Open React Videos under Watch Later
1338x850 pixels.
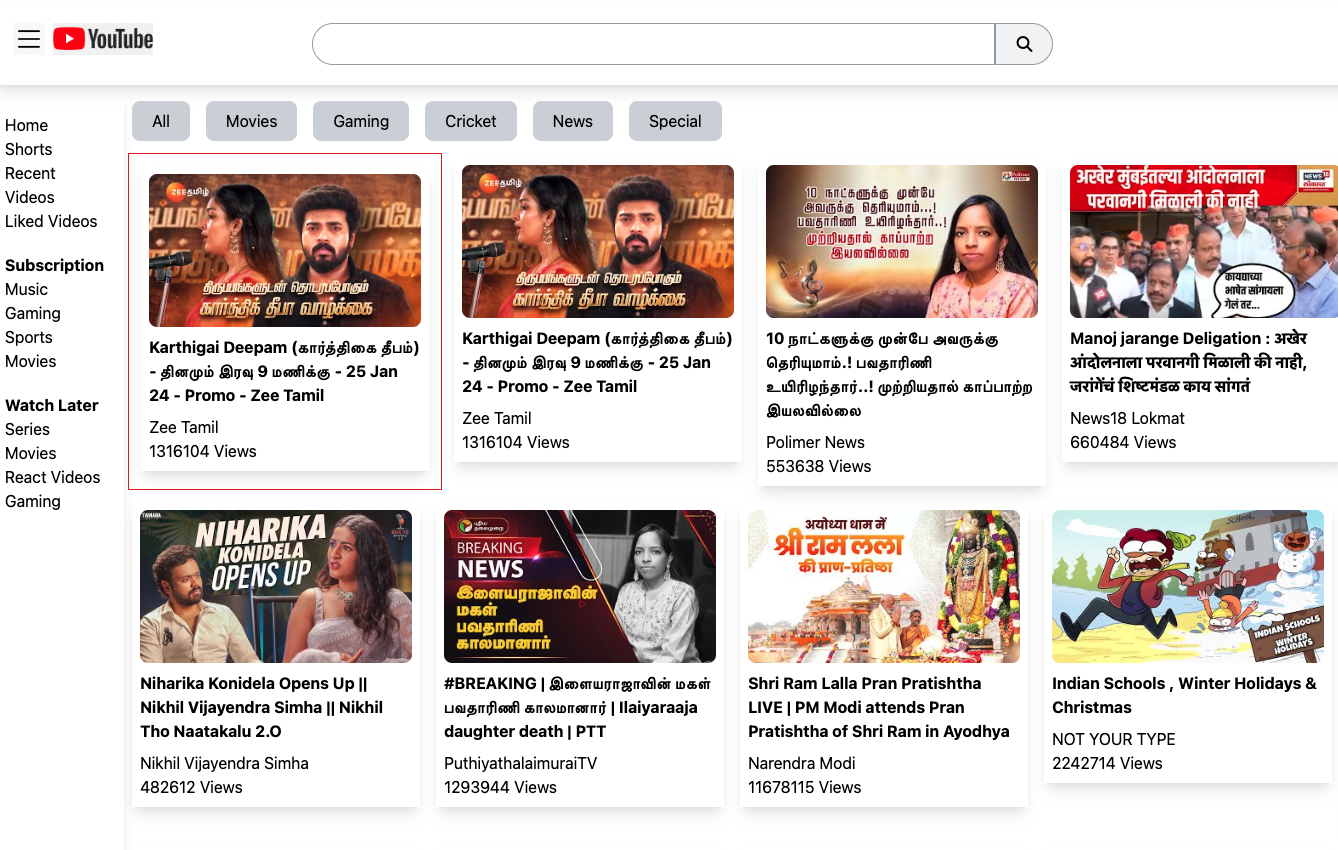pos(53,477)
